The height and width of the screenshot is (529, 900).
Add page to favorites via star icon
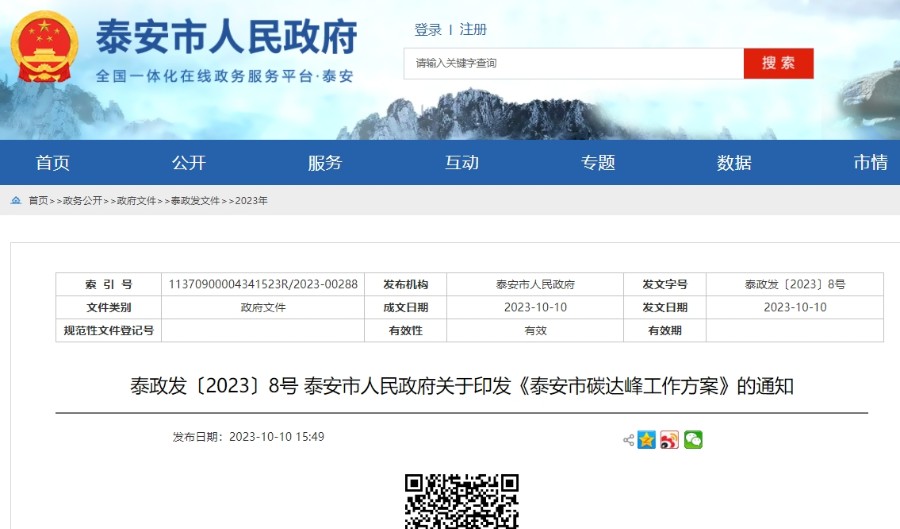point(646,440)
